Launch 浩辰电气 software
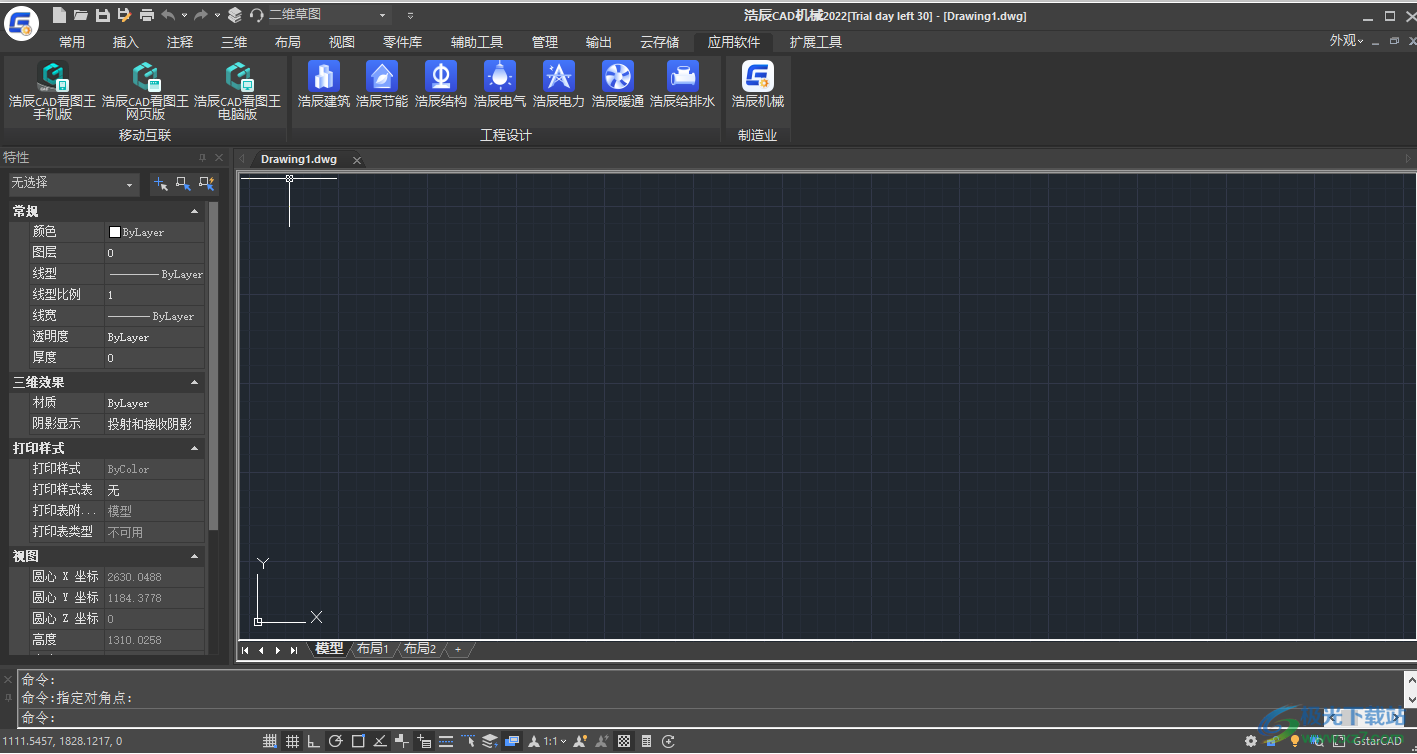The height and width of the screenshot is (754, 1417). pyautogui.click(x=499, y=85)
